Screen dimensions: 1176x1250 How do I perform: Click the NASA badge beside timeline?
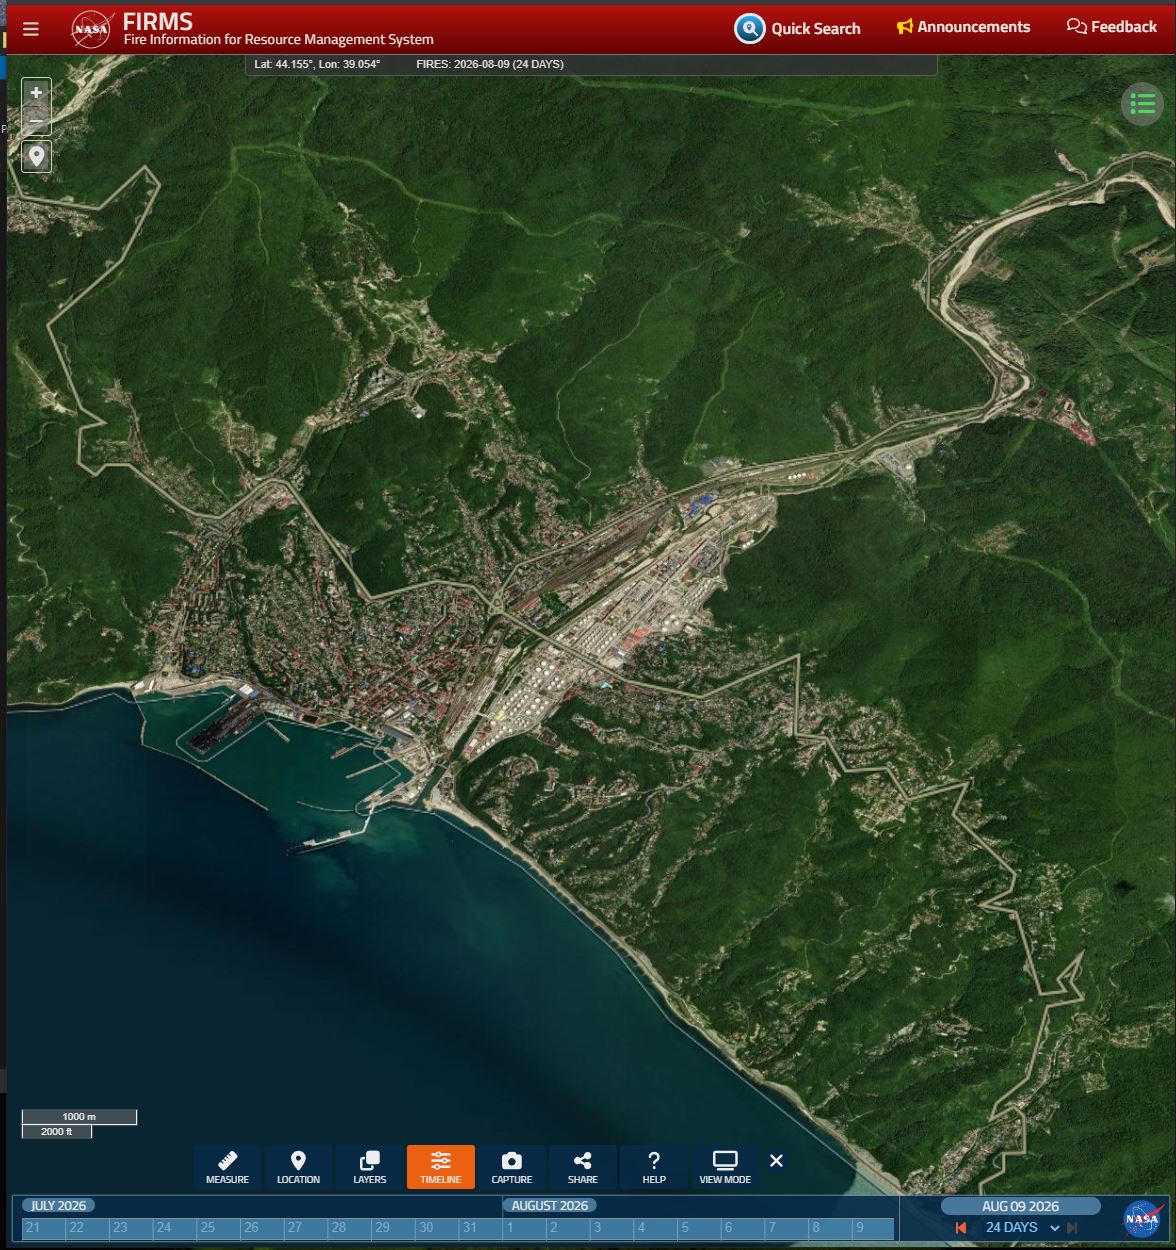tap(1142, 1219)
